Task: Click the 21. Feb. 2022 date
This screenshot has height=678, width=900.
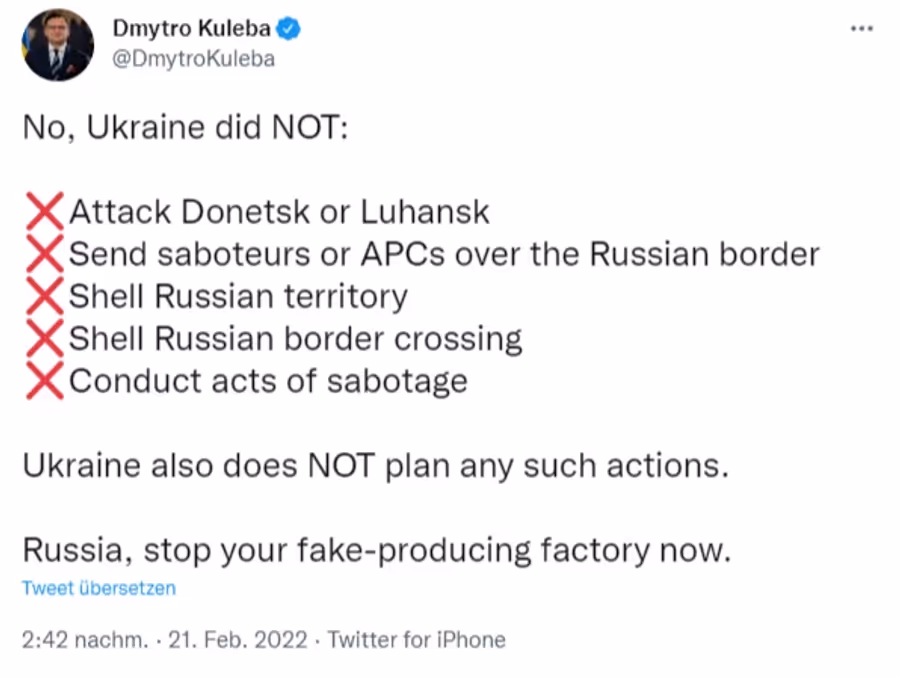Action: tap(238, 640)
